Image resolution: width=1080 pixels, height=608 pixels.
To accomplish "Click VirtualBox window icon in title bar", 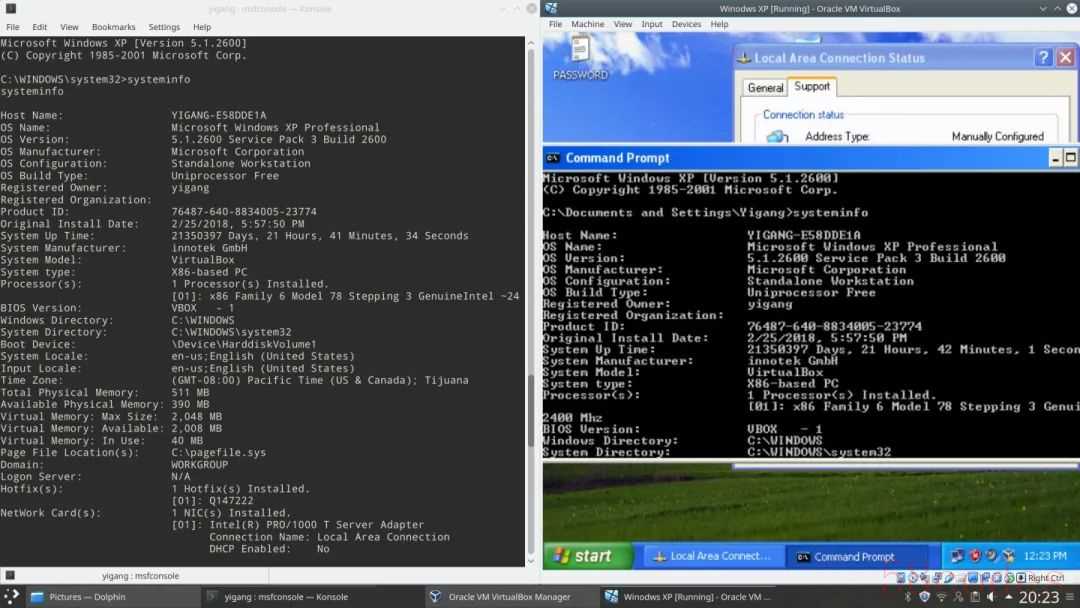I will tap(551, 8).
